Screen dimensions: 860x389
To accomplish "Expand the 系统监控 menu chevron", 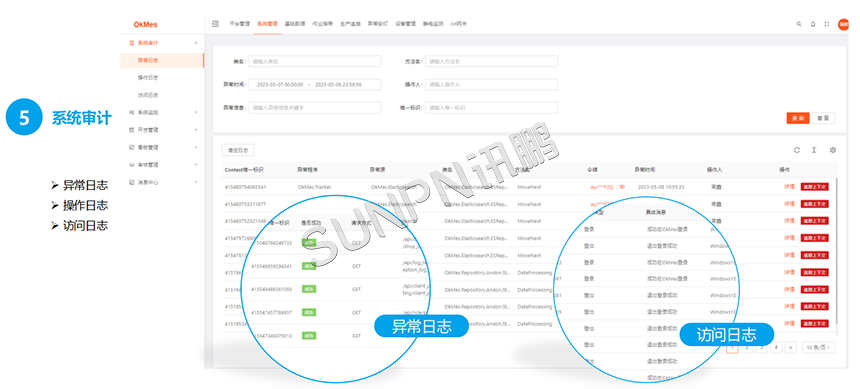I will point(196,112).
